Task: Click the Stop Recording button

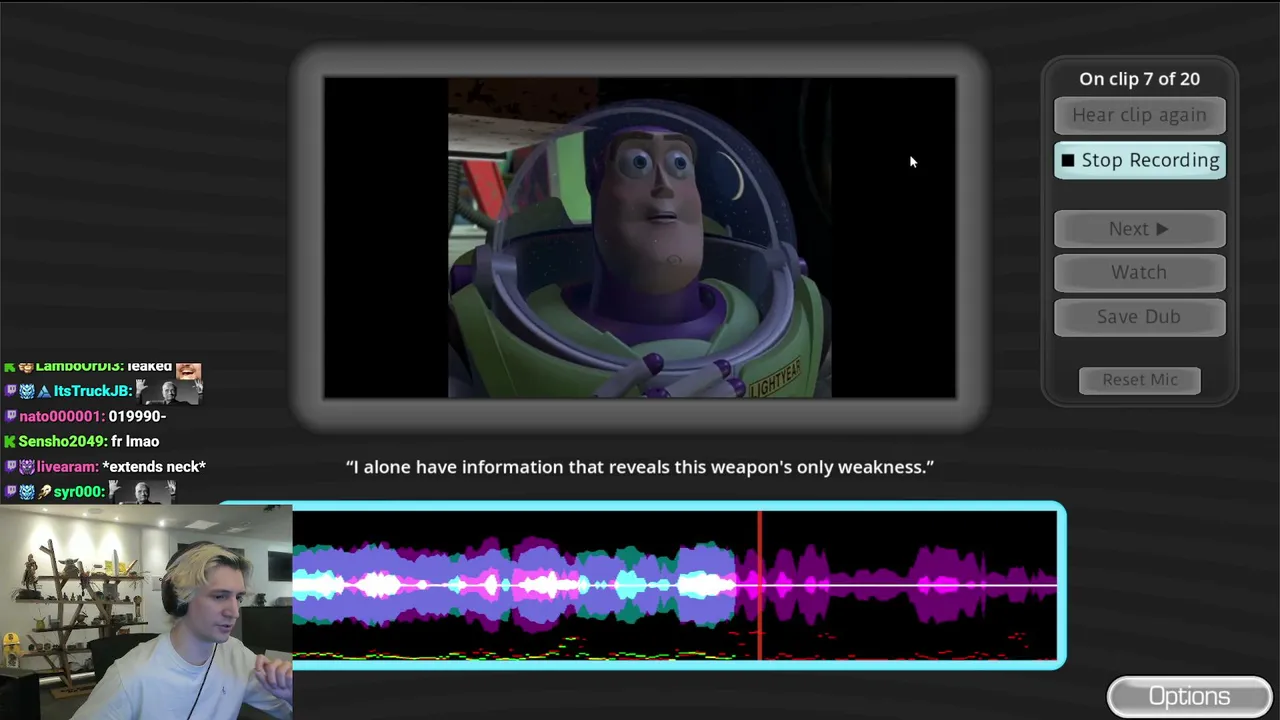Action: 1139,160
